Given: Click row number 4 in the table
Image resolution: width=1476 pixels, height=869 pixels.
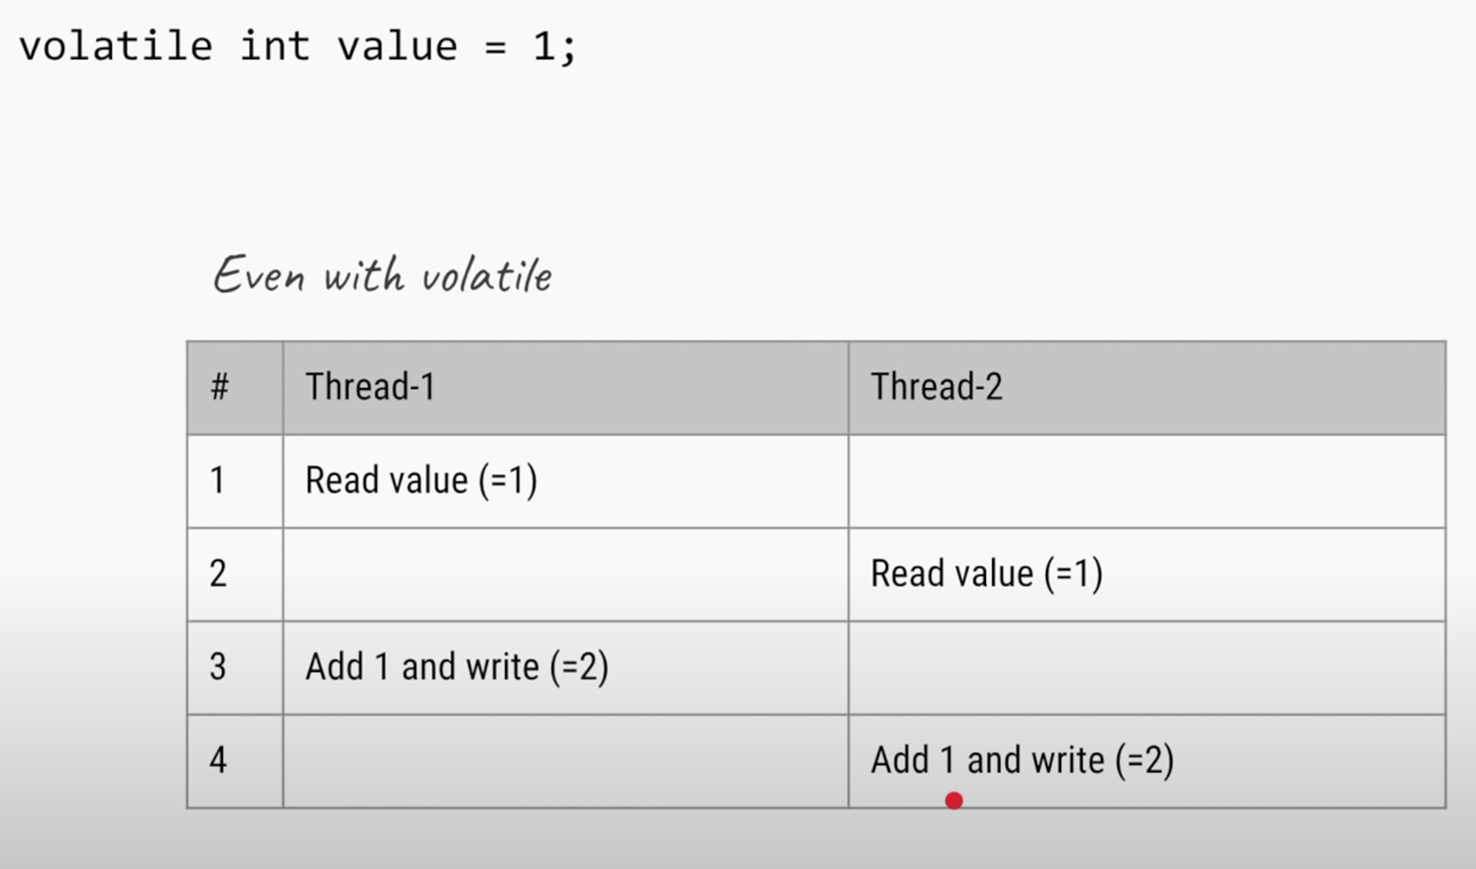Looking at the screenshot, I should click(x=235, y=761).
